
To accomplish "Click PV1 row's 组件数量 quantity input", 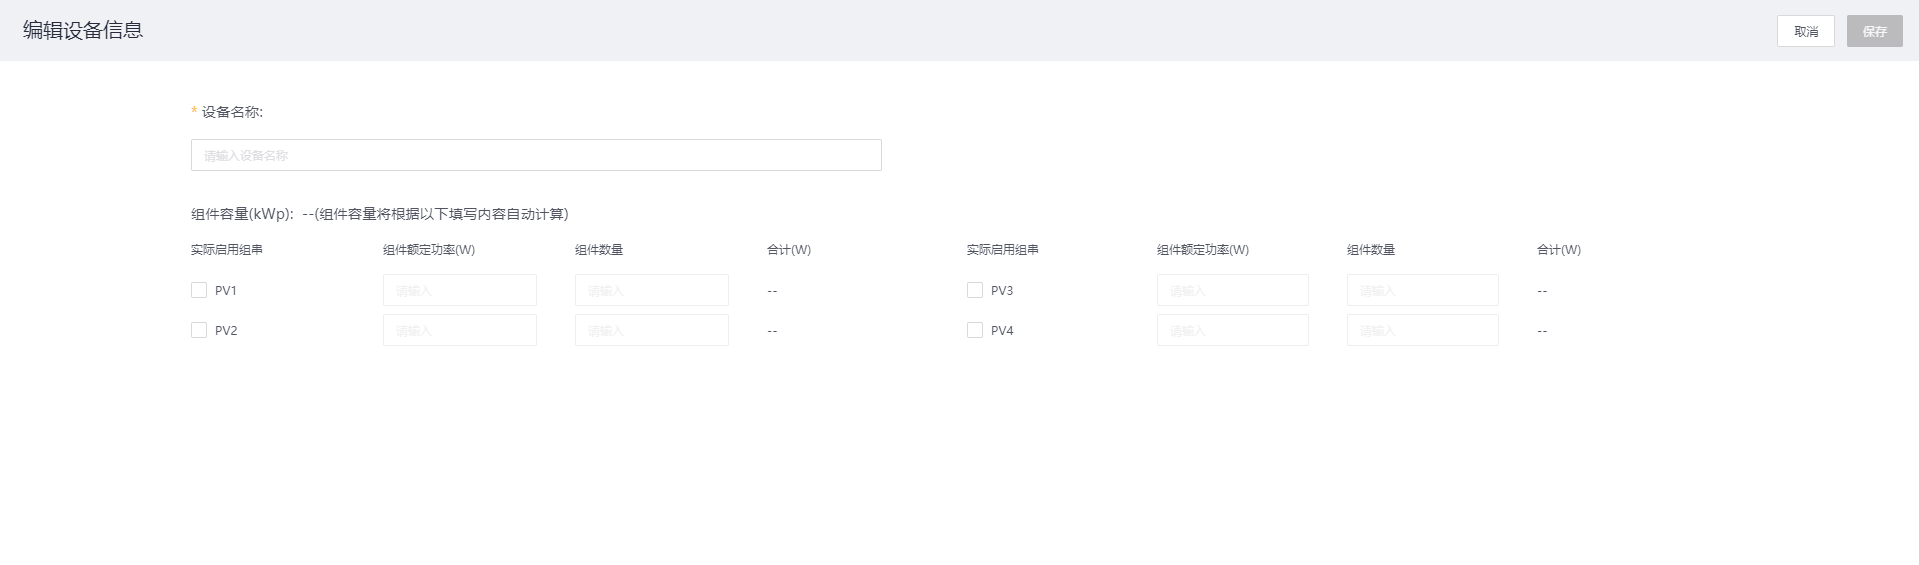I will pyautogui.click(x=651, y=290).
